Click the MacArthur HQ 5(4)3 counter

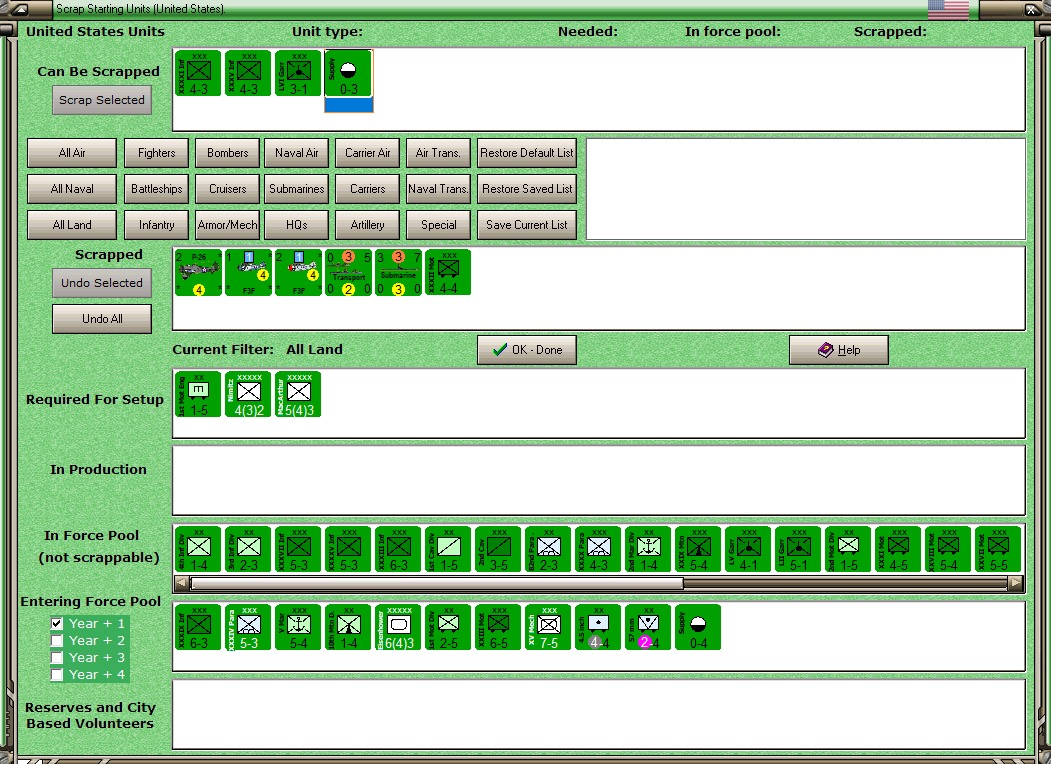[298, 394]
